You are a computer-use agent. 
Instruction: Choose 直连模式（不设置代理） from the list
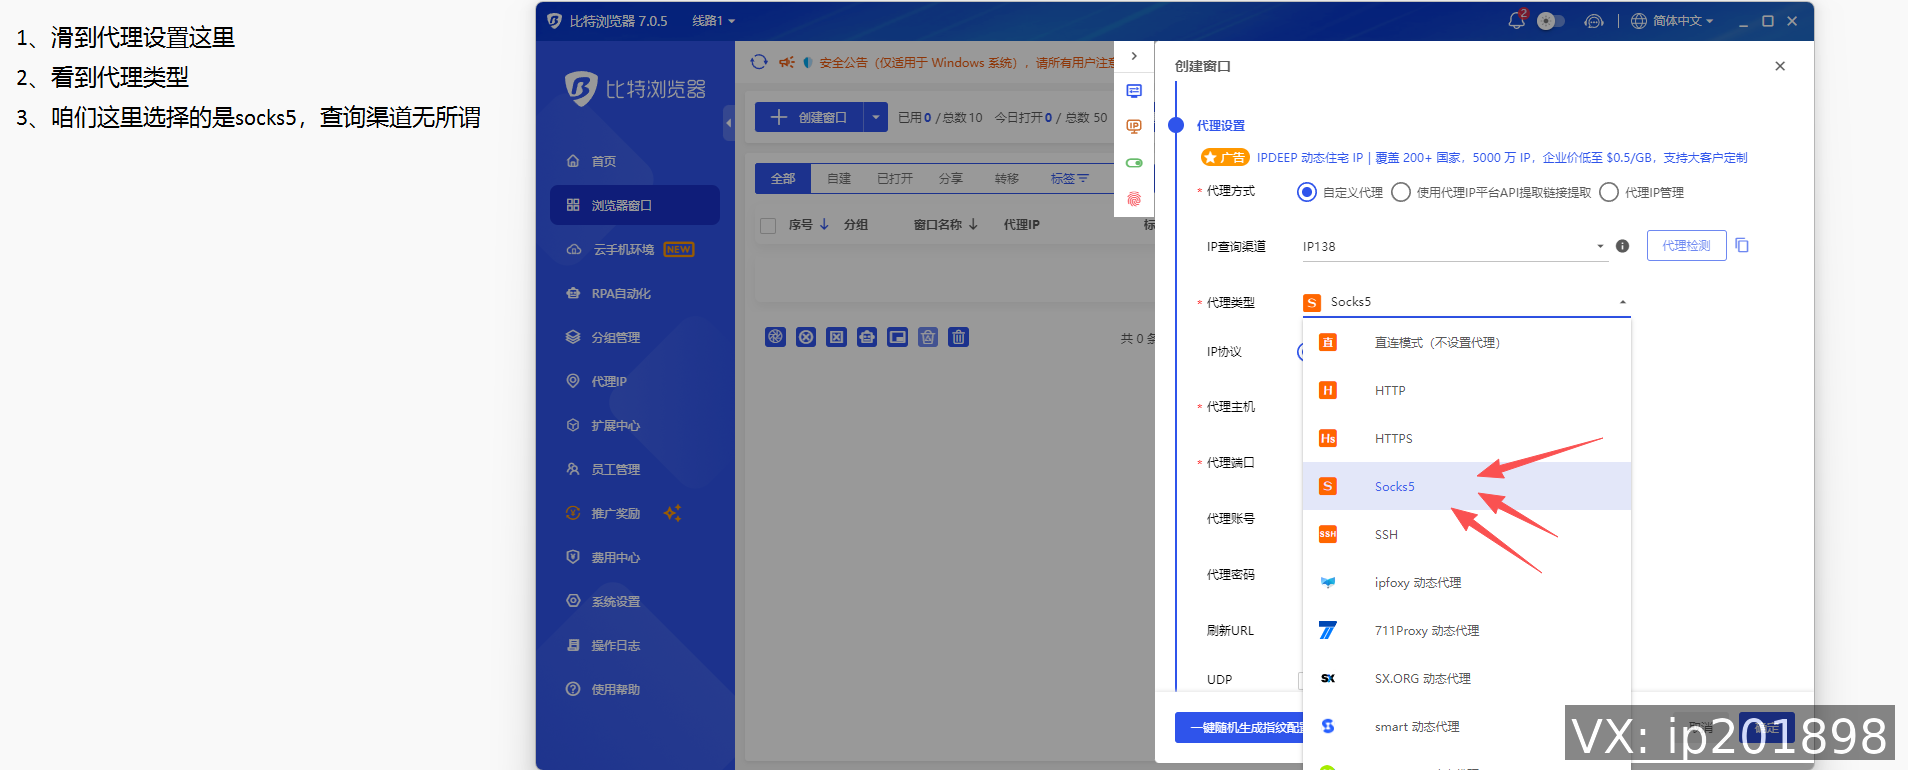1467,343
